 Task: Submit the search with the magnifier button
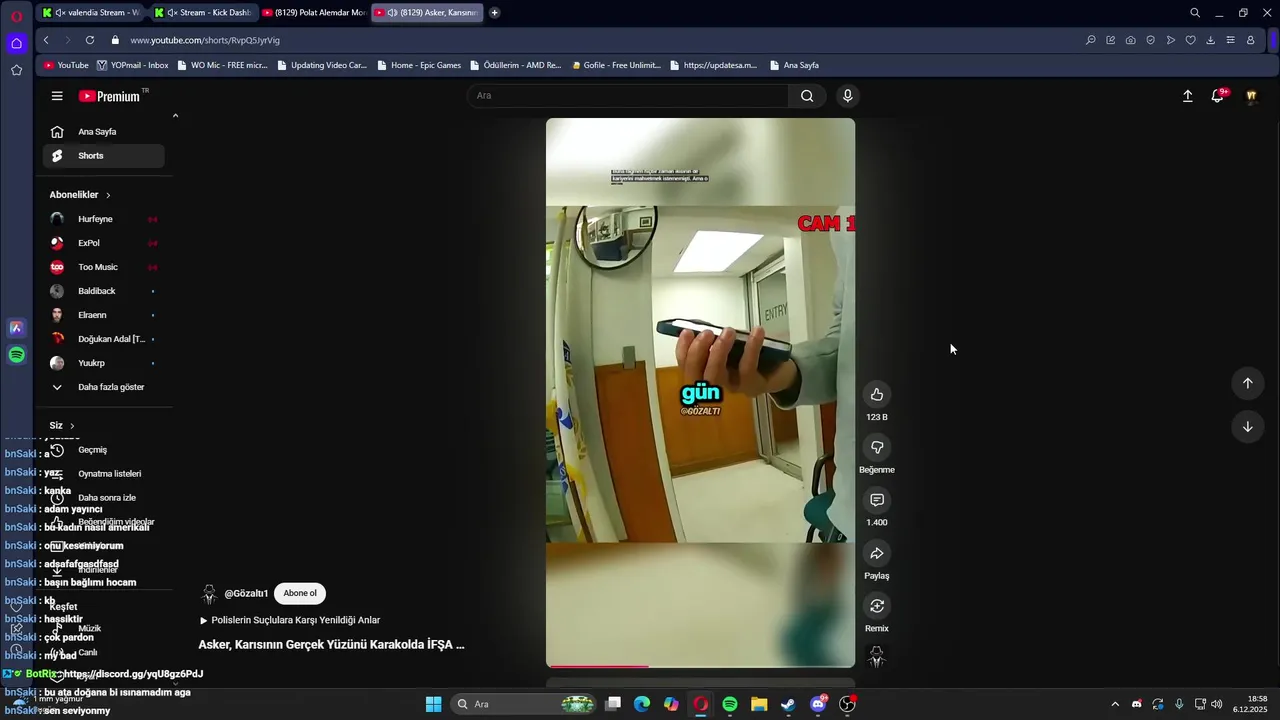807,96
